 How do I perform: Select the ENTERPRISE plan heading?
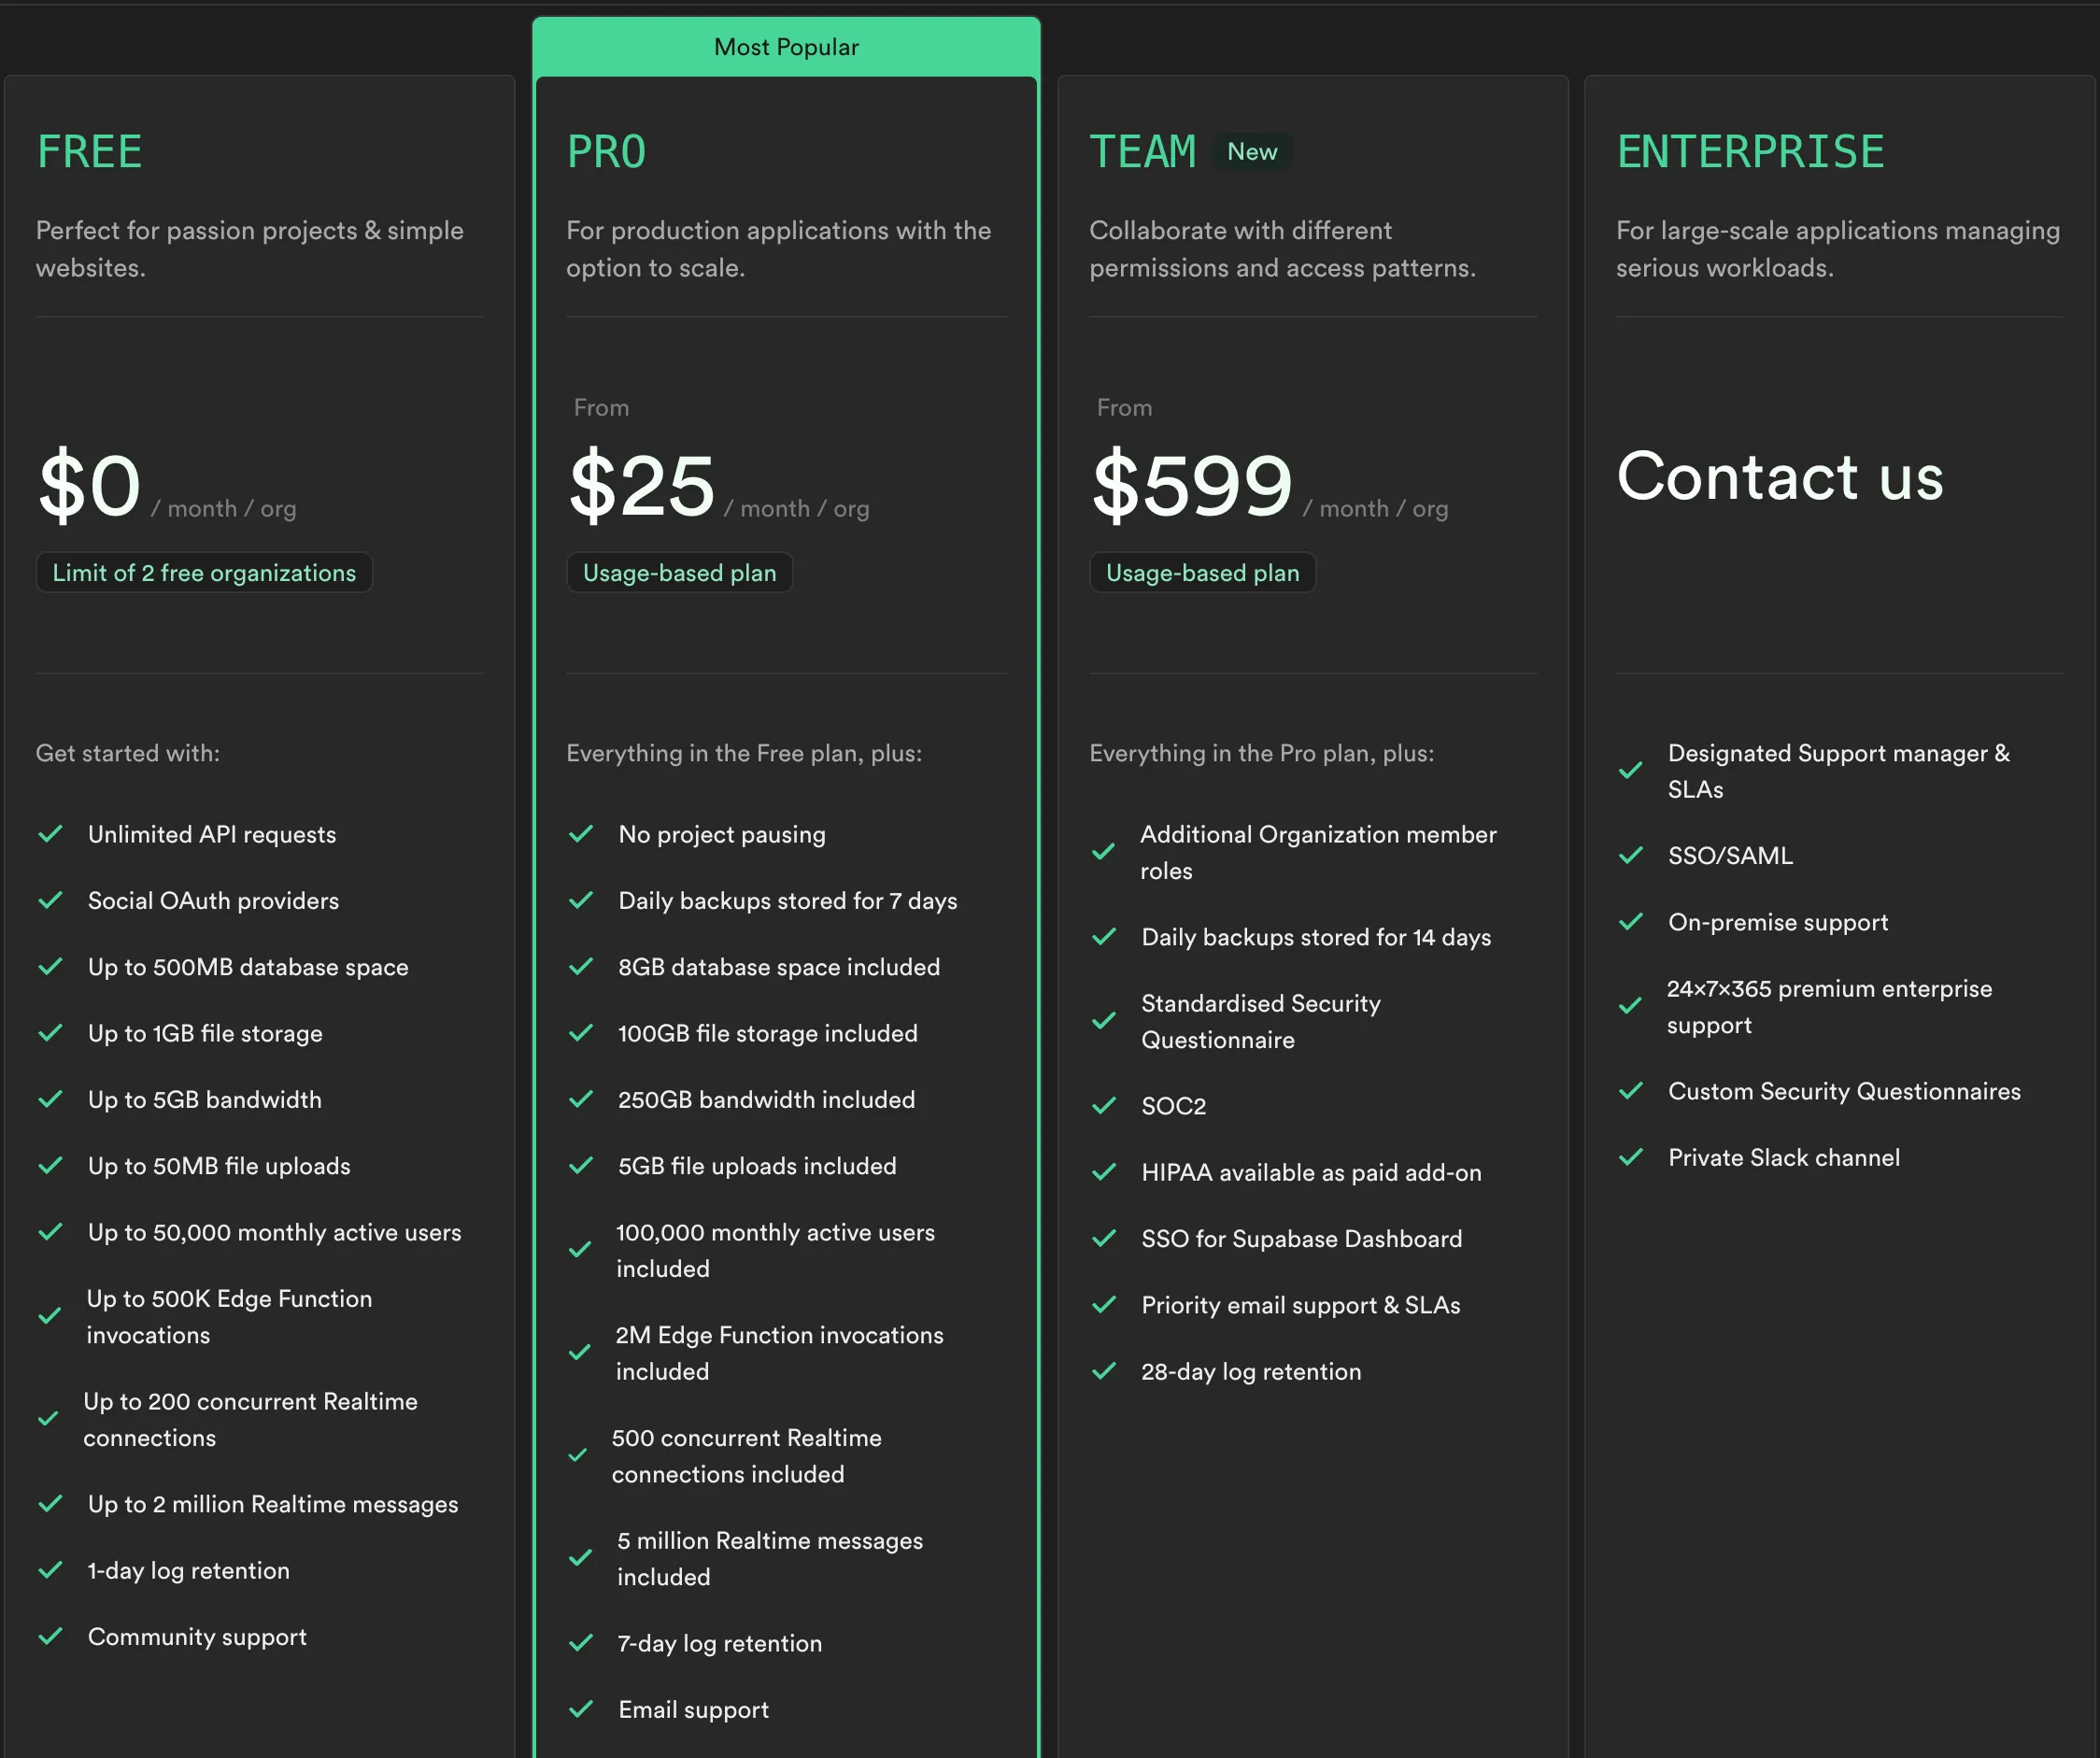(1751, 152)
